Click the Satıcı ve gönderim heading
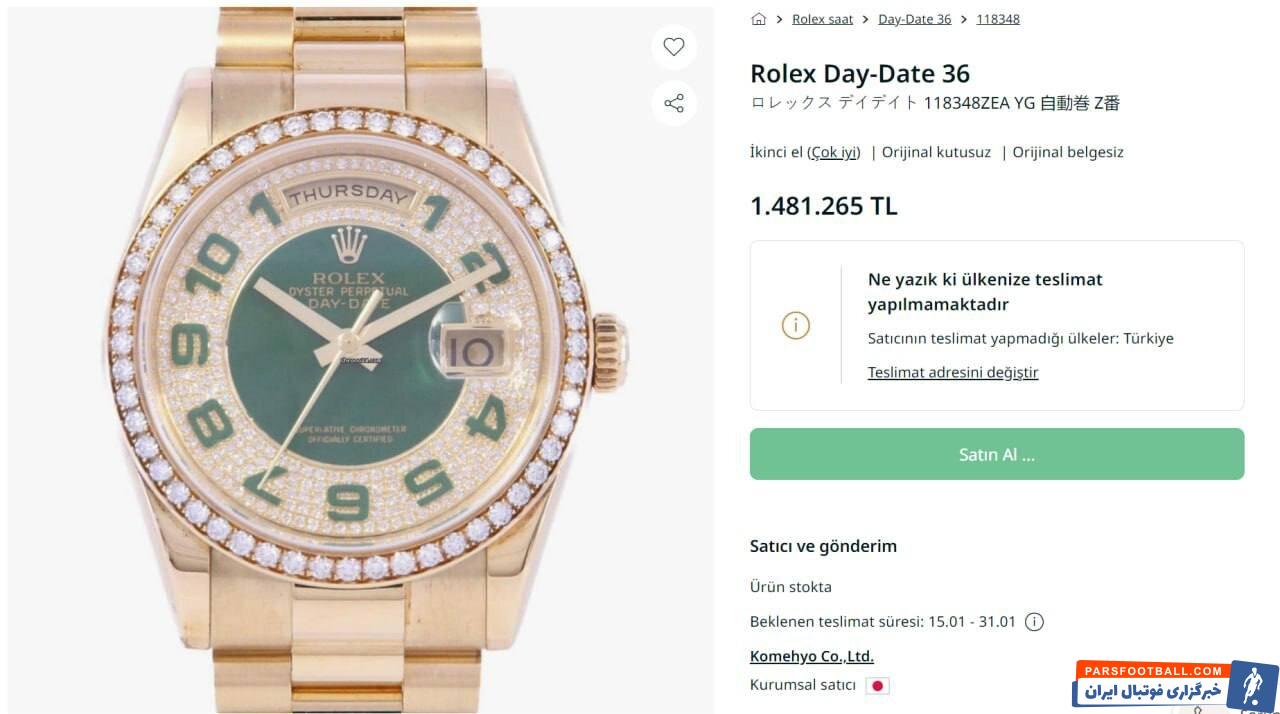This screenshot has height=714, width=1280. pyautogui.click(x=823, y=546)
